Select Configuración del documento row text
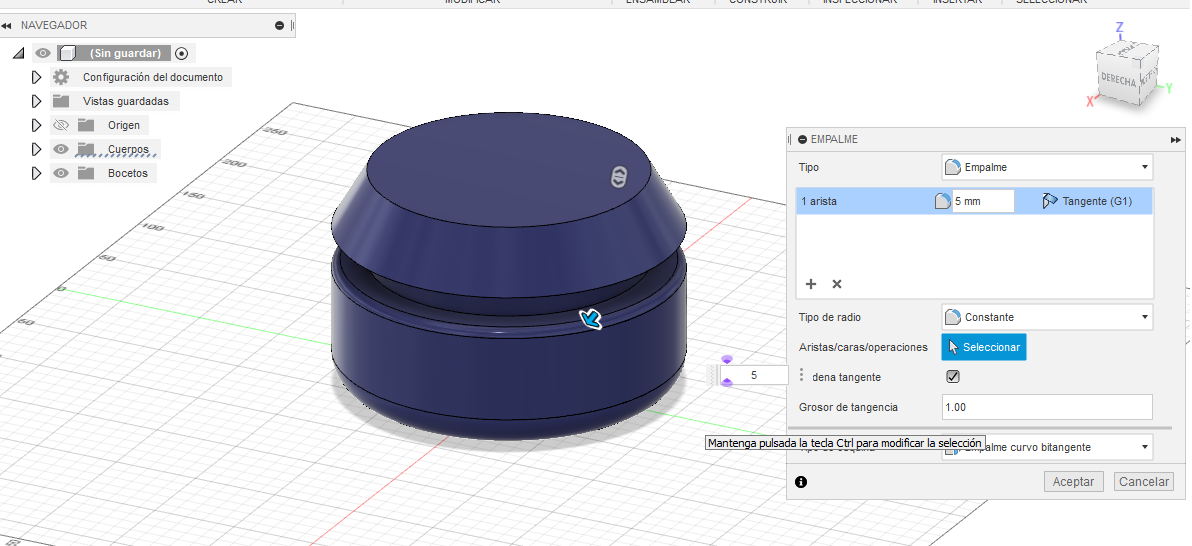The image size is (1192, 546). click(x=153, y=77)
